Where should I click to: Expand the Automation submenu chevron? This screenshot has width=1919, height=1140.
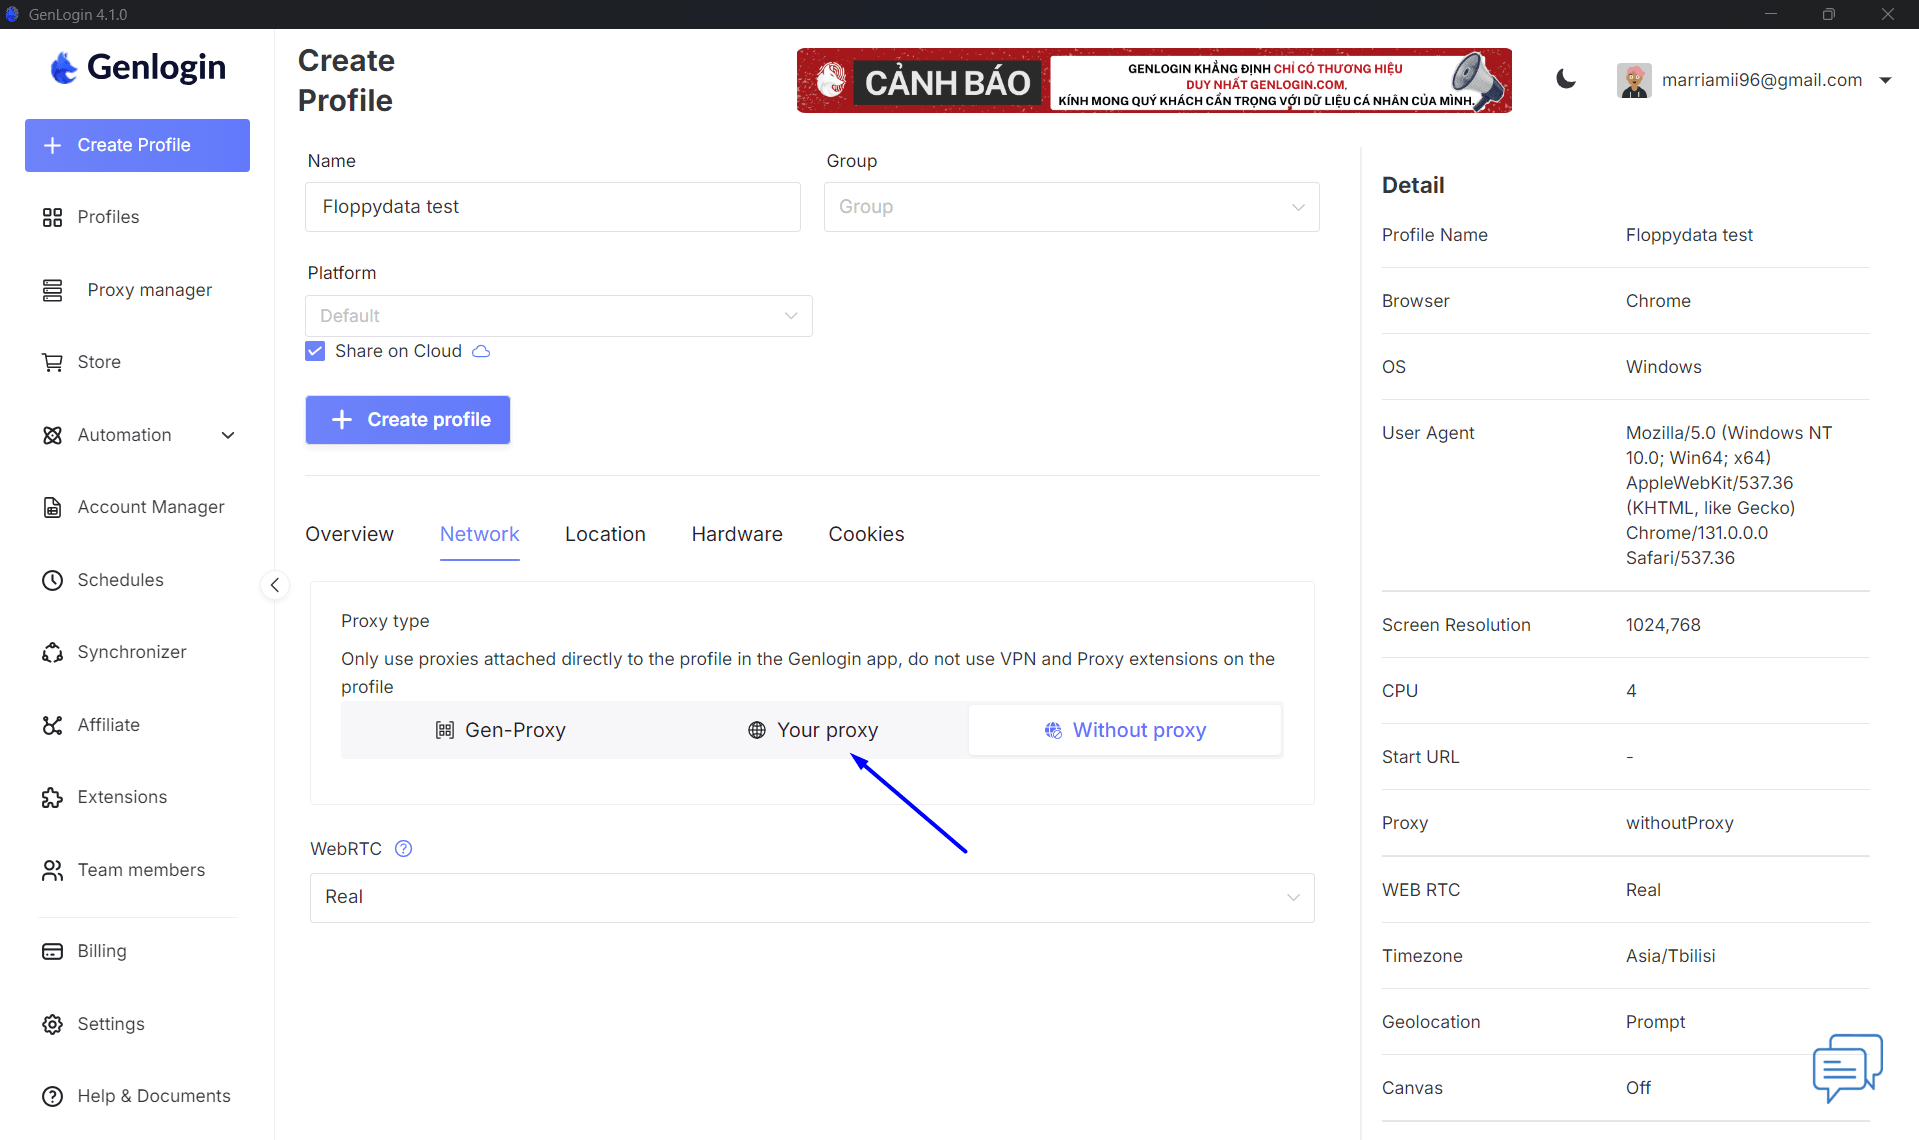[228, 435]
